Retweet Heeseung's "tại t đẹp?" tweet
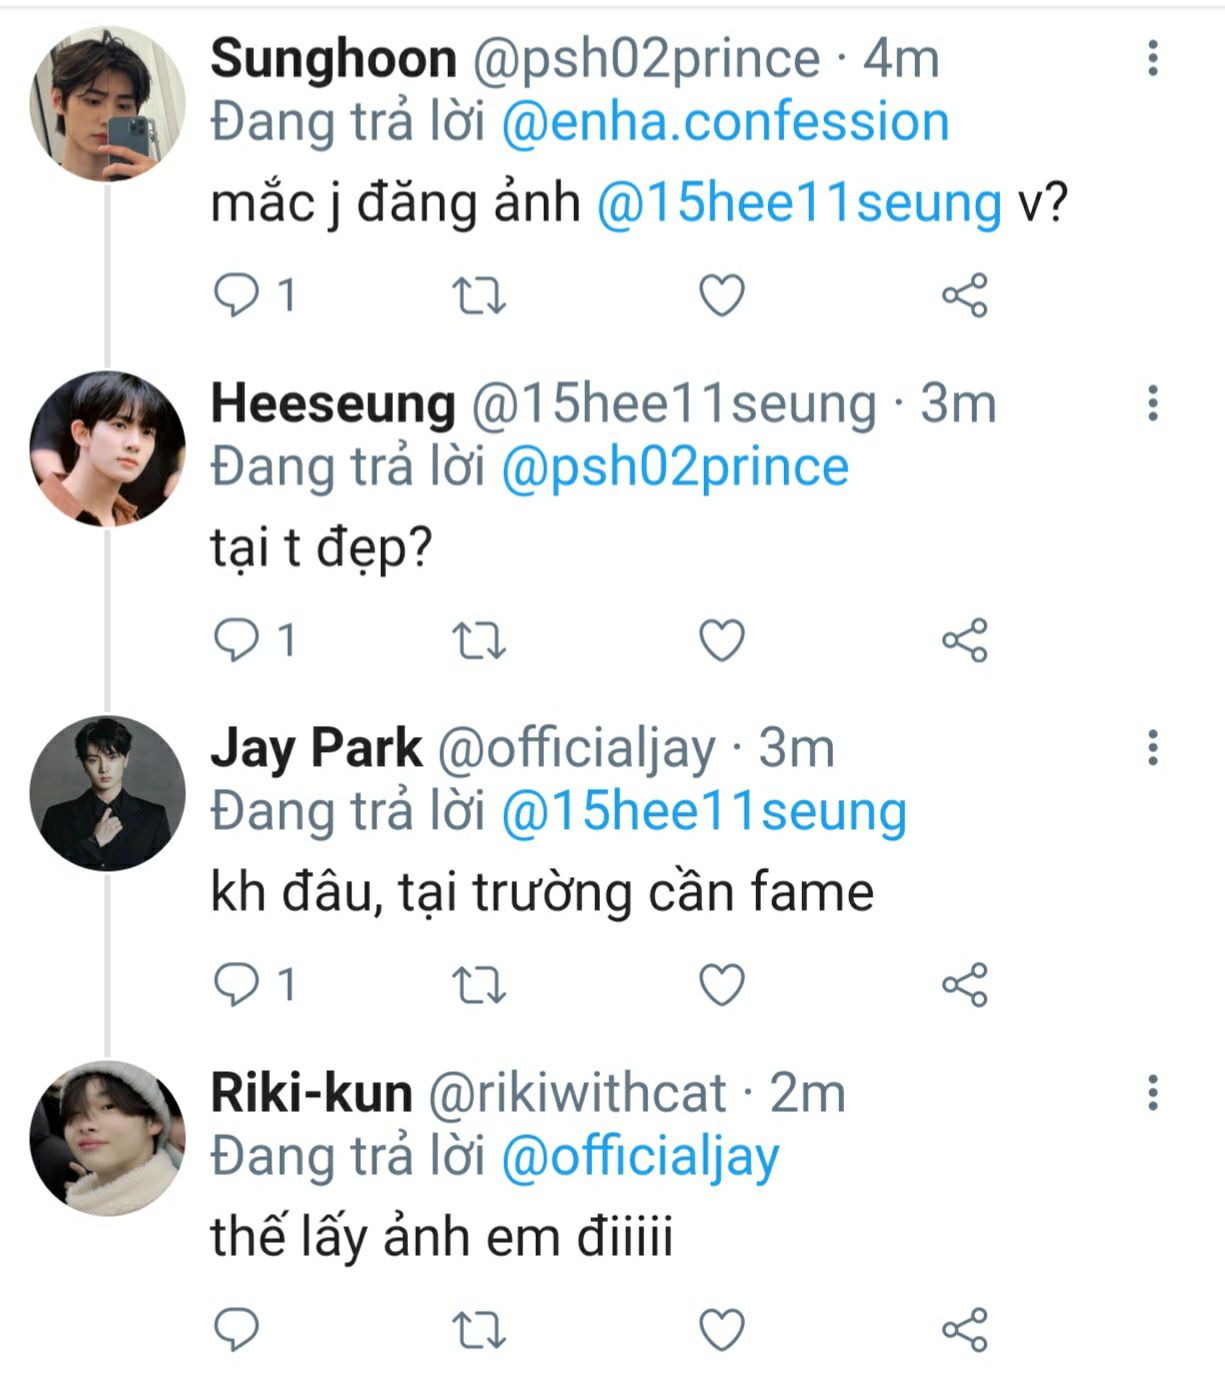 point(479,641)
